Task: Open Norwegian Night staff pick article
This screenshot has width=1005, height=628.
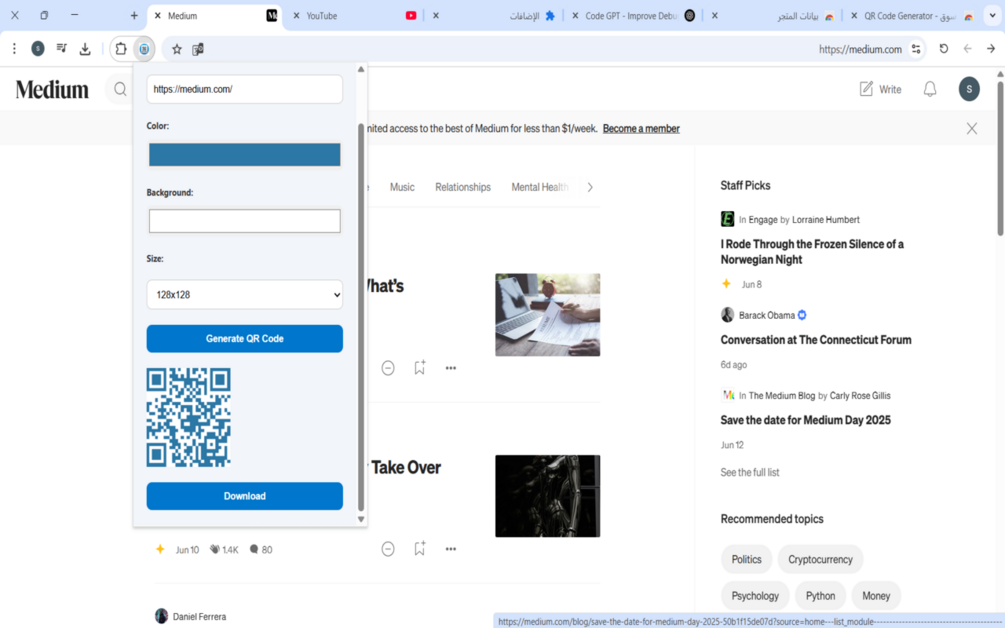Action: [812, 252]
